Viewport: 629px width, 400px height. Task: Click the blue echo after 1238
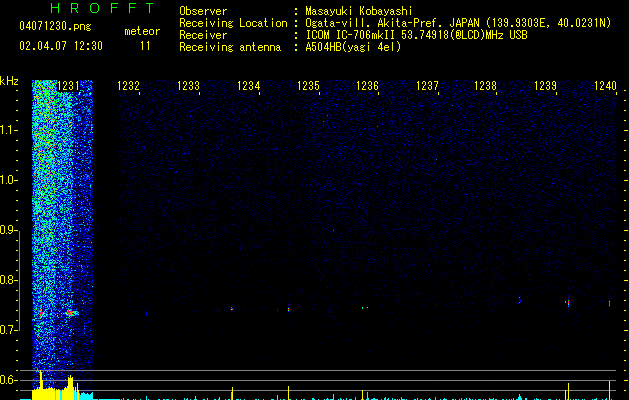520,300
